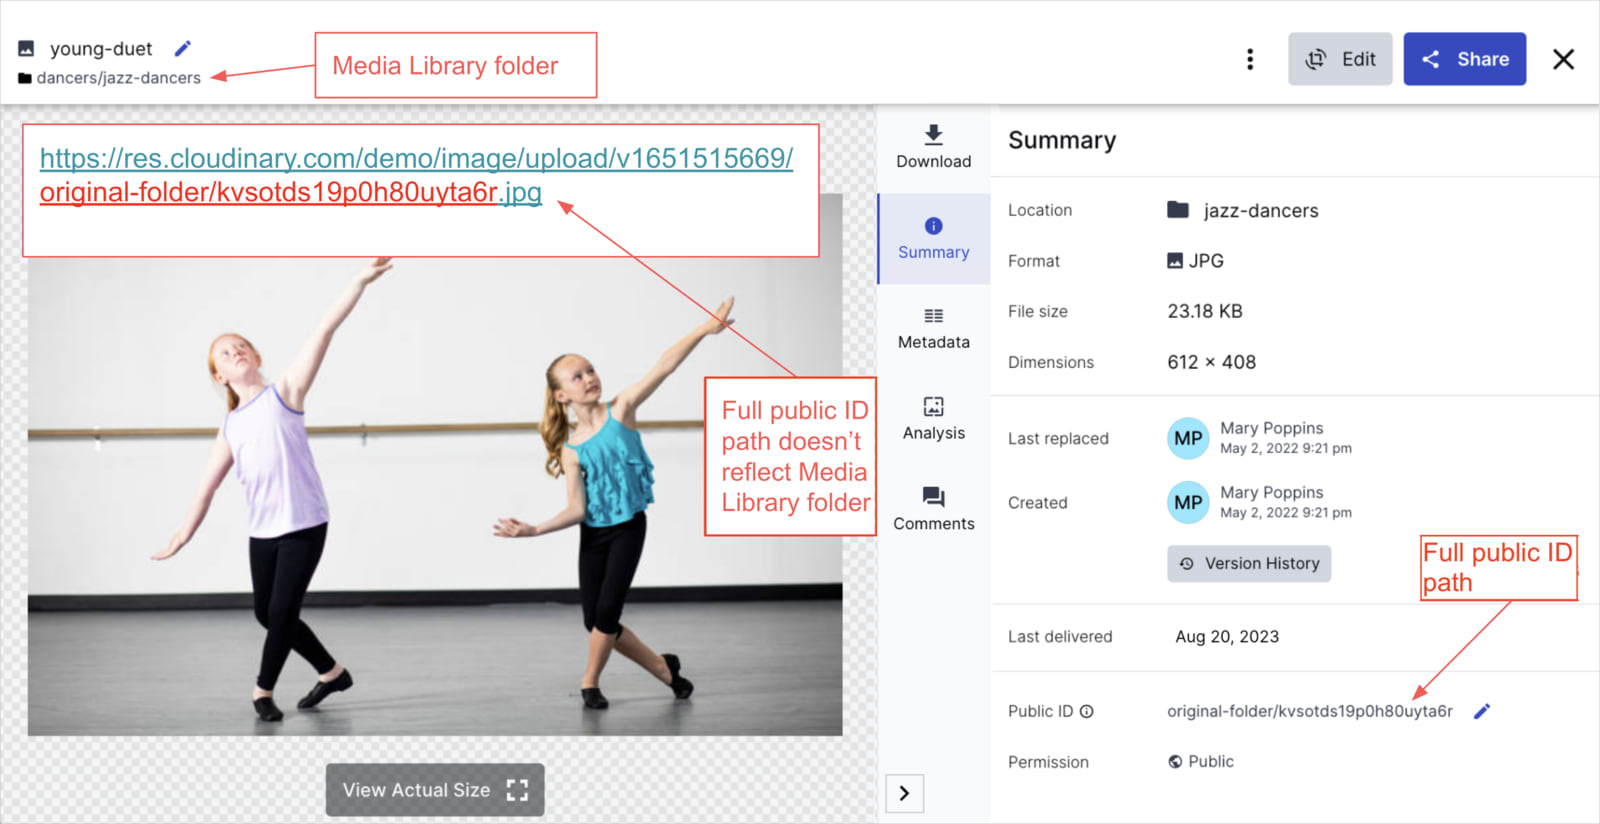Viewport: 1600px width, 824px height.
Task: Open Version History
Action: [x=1249, y=563]
